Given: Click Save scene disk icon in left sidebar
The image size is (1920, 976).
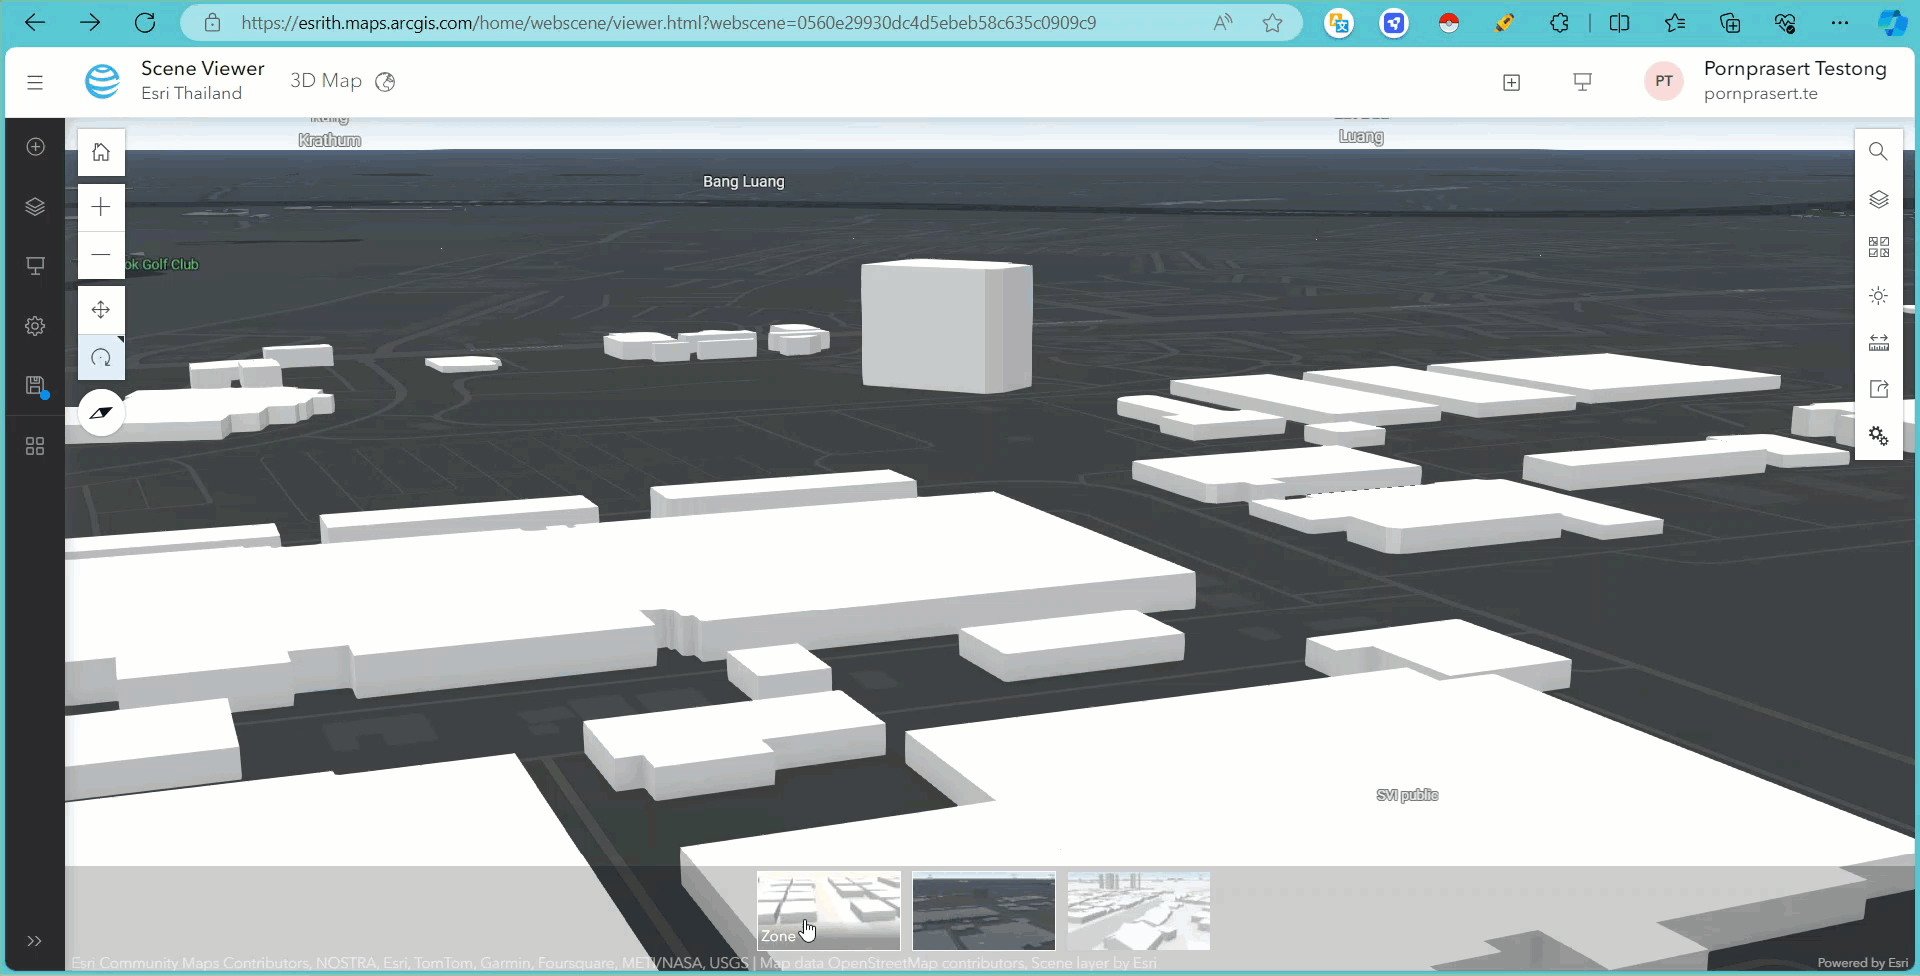Looking at the screenshot, I should 35,386.
